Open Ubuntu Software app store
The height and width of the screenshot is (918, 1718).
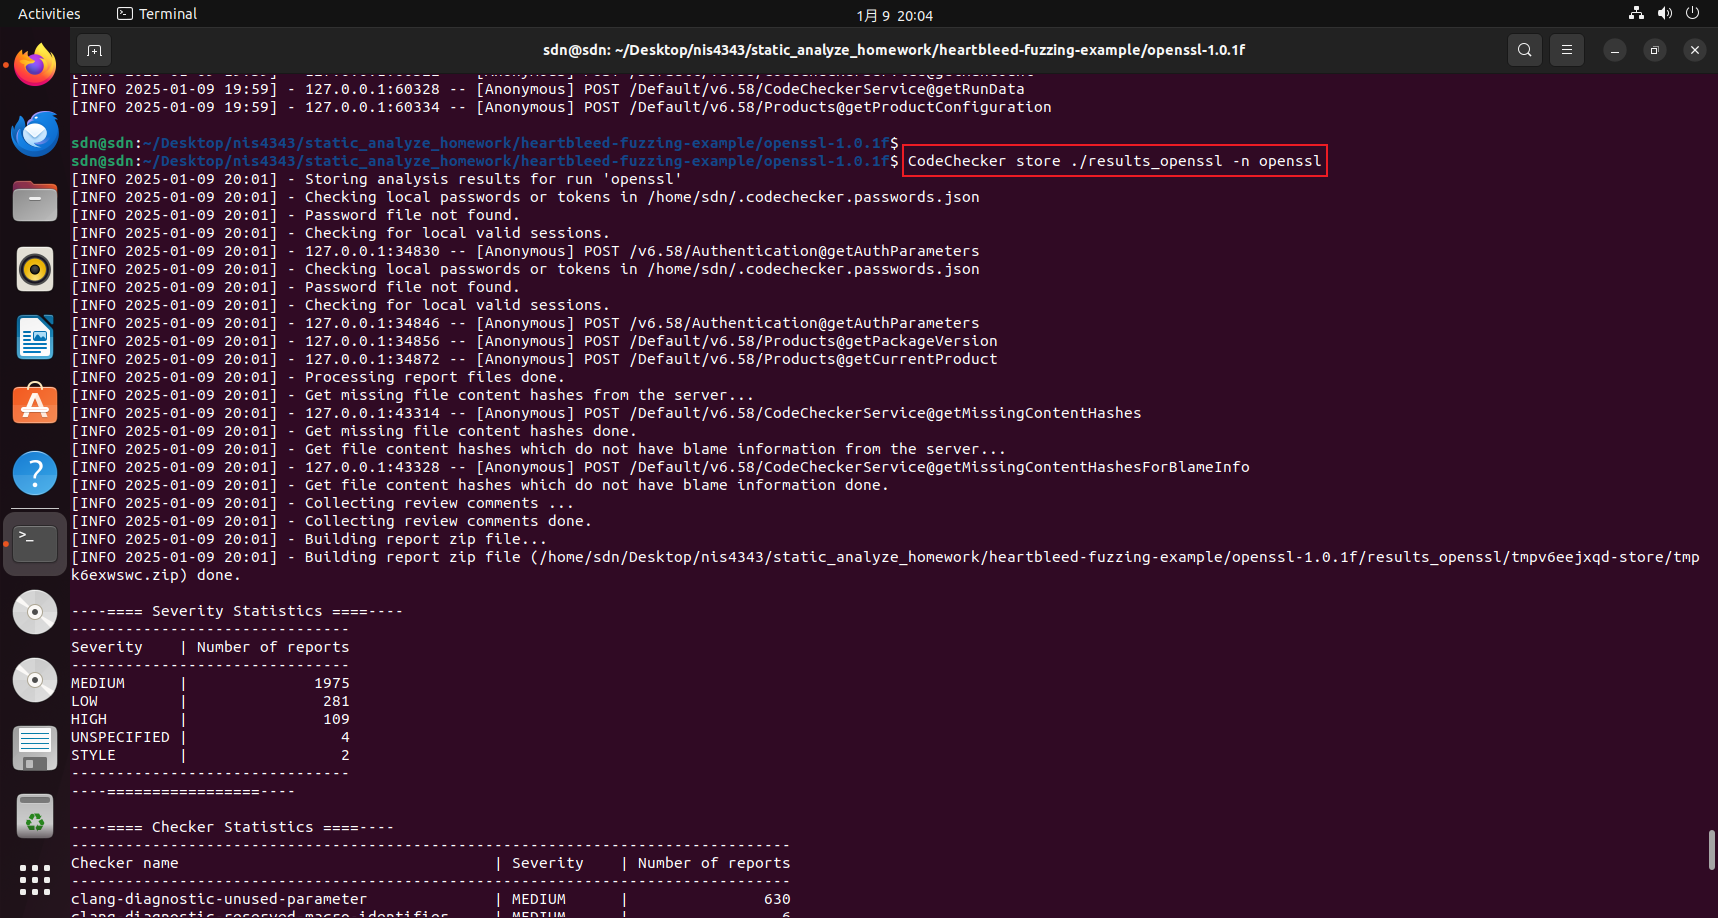(x=35, y=405)
